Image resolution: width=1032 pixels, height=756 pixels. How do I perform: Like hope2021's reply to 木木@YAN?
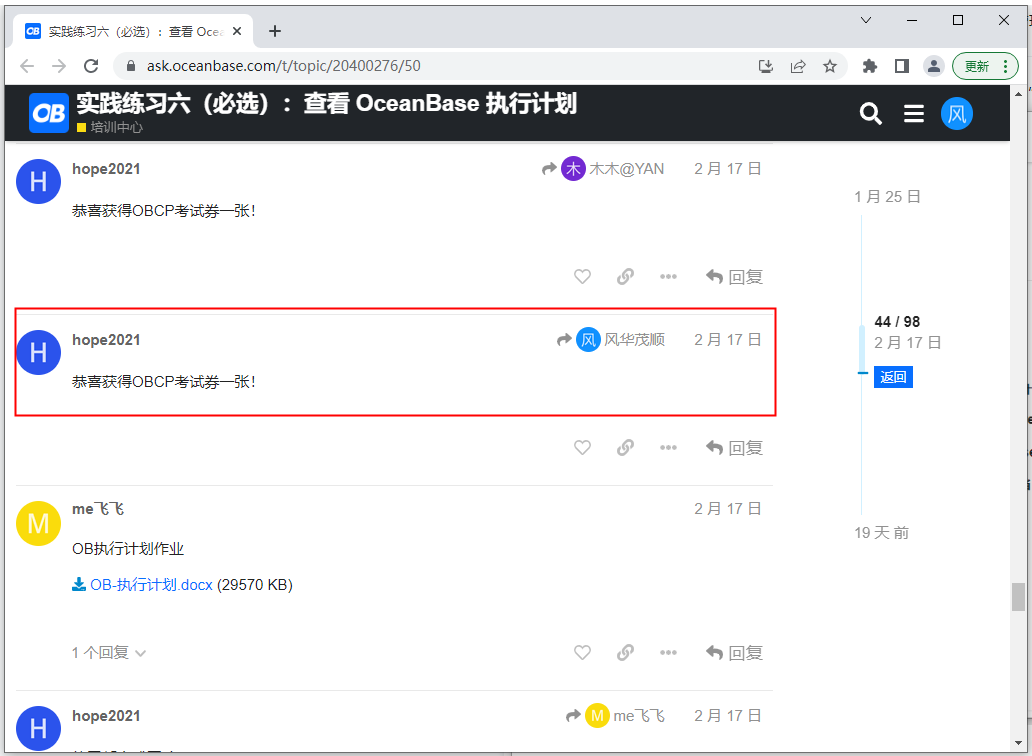coord(582,276)
